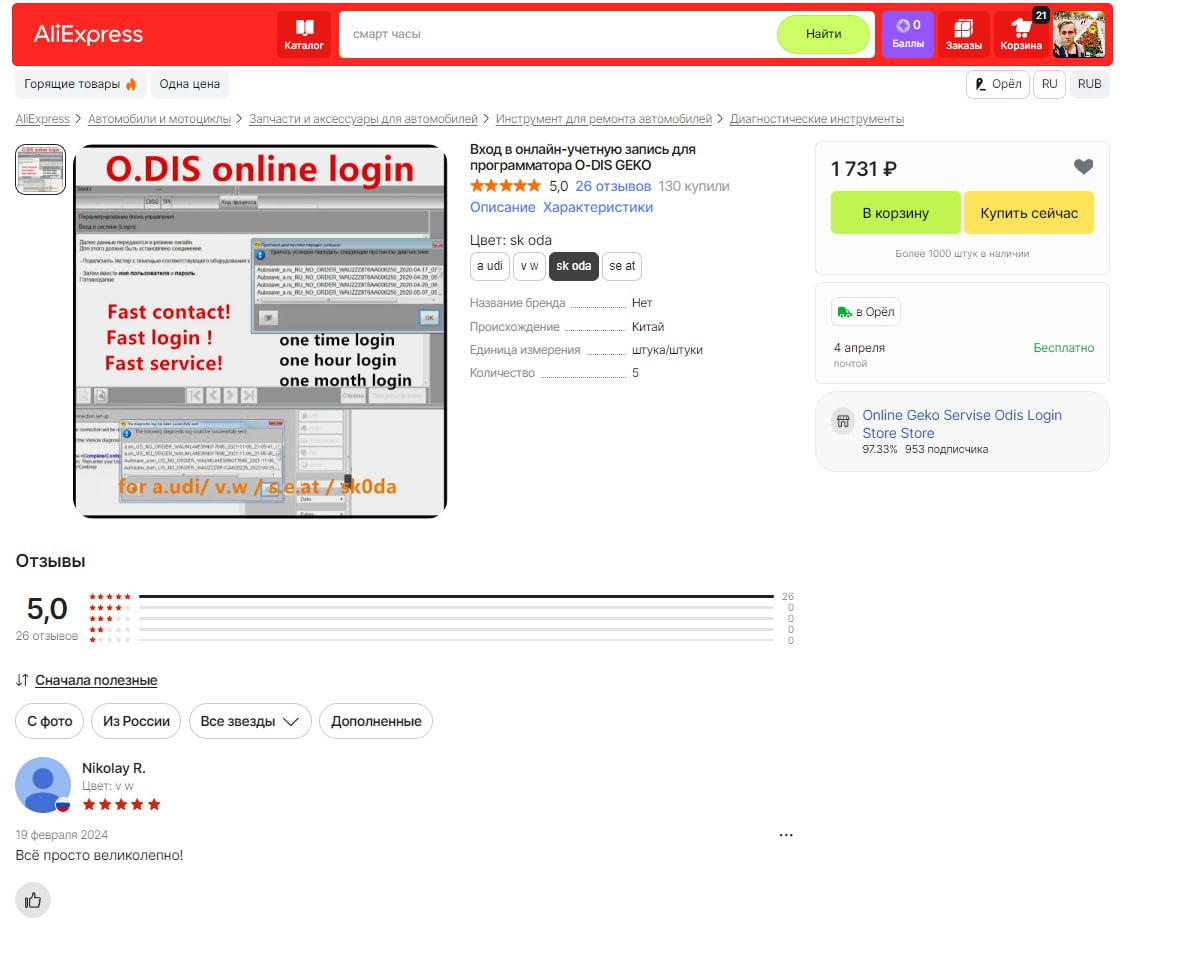This screenshot has height=954, width=1198.
Task: Filter reviews Из России
Action: [x=136, y=721]
